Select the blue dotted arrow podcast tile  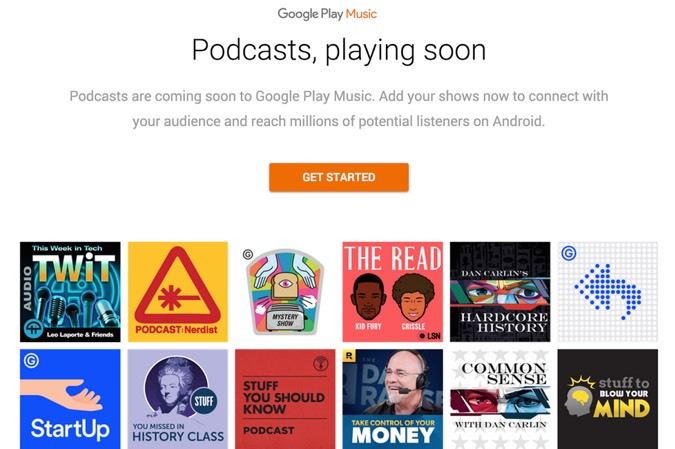pos(607,292)
